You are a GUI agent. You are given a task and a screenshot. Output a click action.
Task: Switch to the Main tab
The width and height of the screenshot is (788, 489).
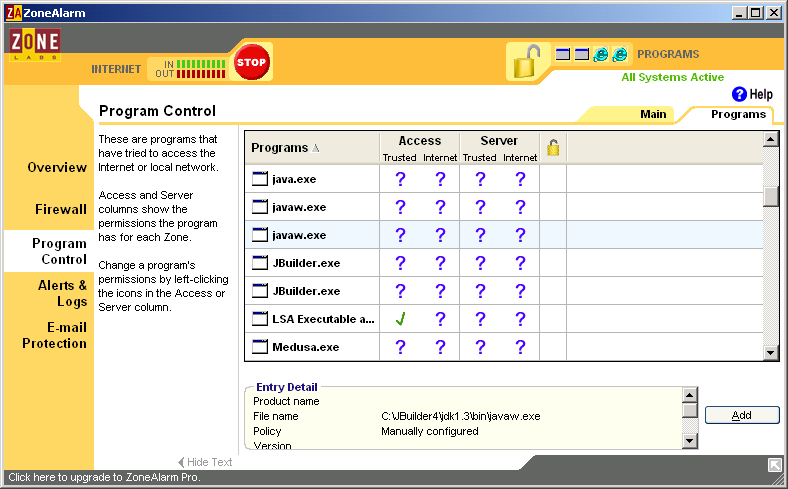point(652,114)
